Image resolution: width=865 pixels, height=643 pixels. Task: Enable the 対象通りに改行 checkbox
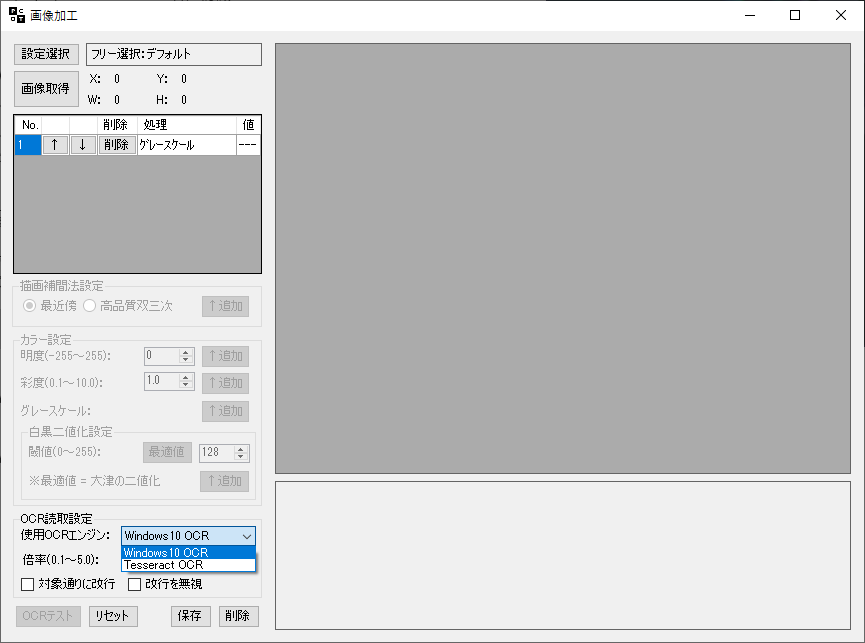[x=27, y=584]
